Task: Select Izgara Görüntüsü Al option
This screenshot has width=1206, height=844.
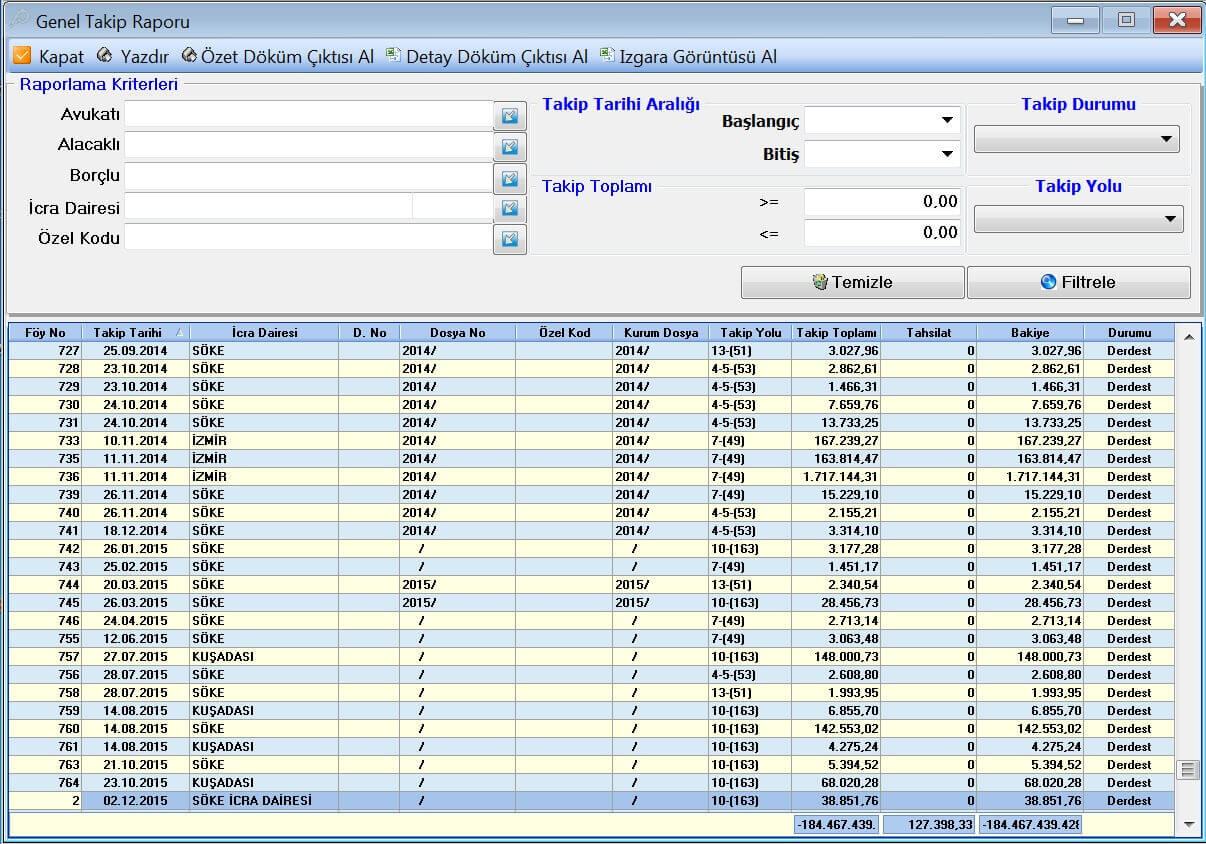Action: click(688, 57)
